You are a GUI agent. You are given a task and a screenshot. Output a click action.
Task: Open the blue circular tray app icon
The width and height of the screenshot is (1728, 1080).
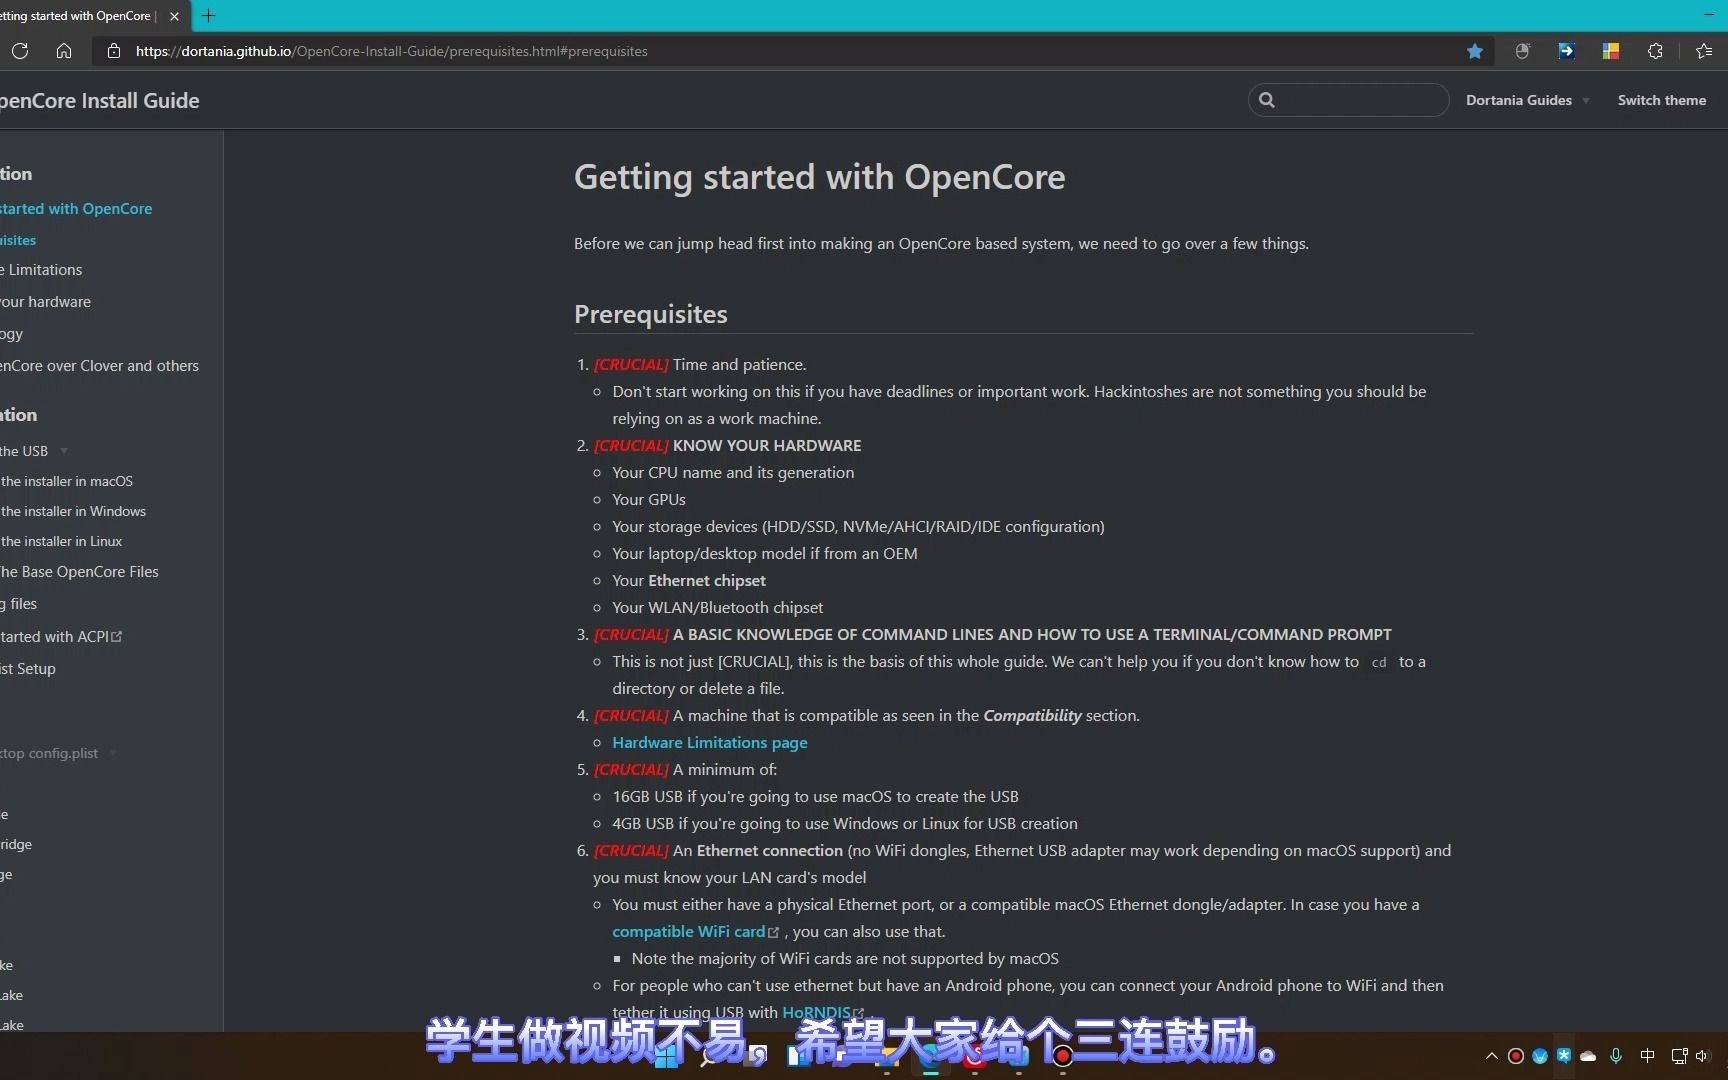point(1540,1056)
